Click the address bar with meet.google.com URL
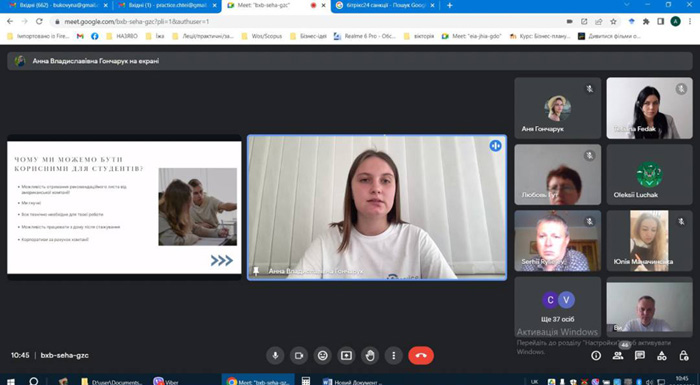The width and height of the screenshot is (700, 385). (x=308, y=21)
